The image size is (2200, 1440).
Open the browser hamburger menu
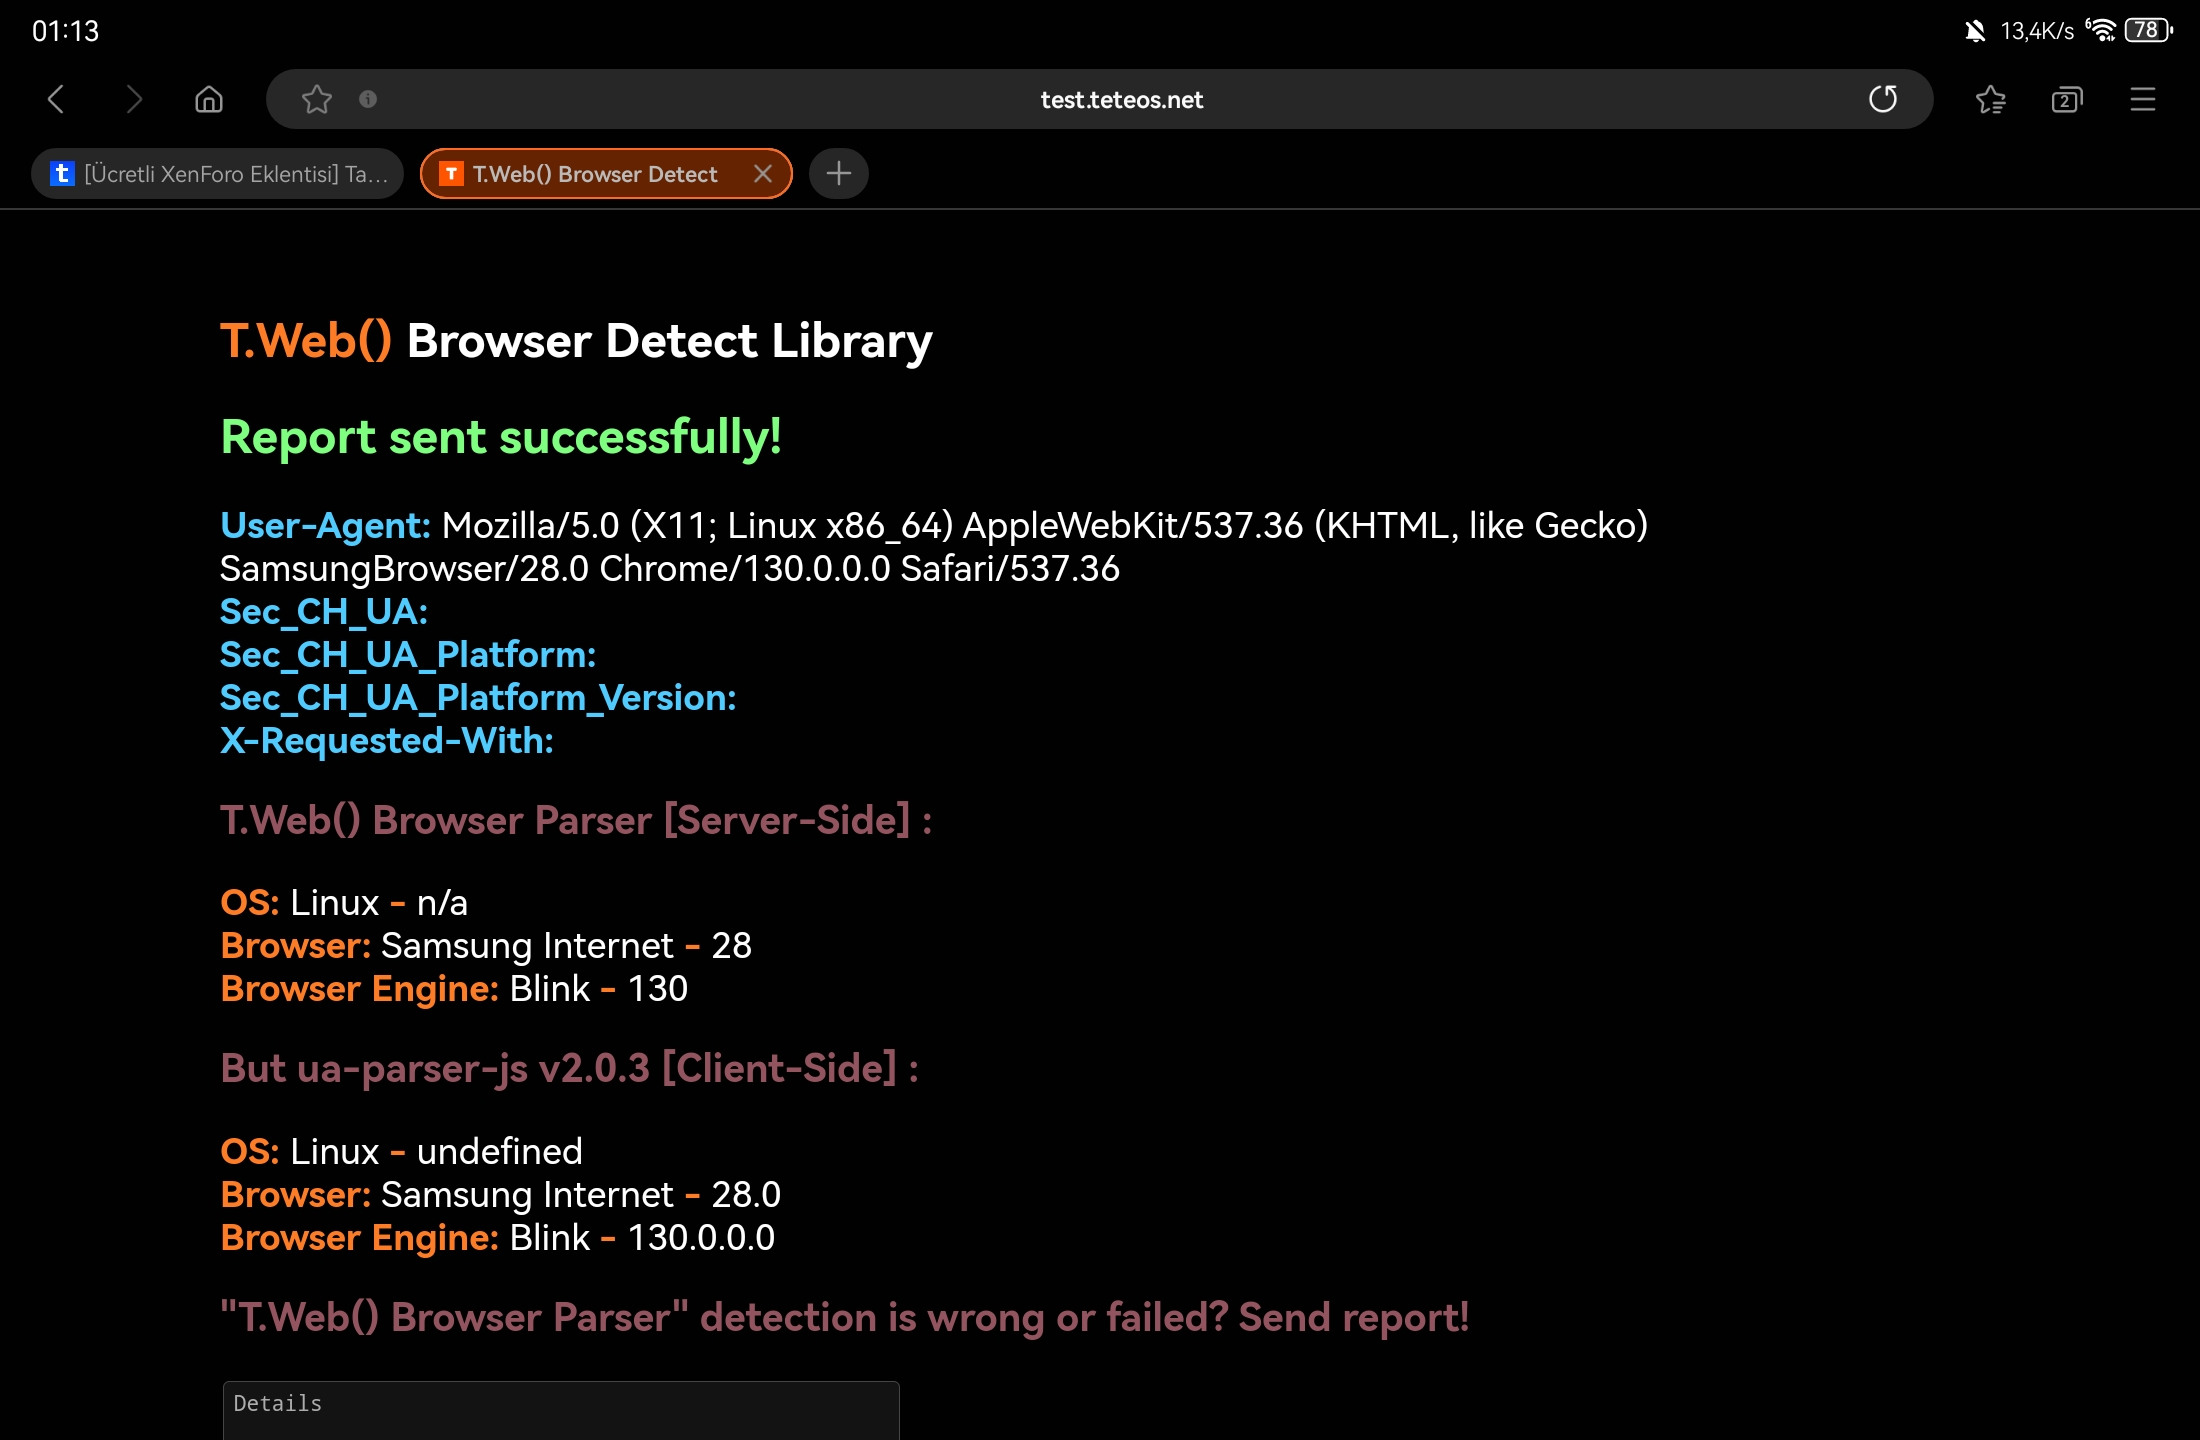[2143, 99]
